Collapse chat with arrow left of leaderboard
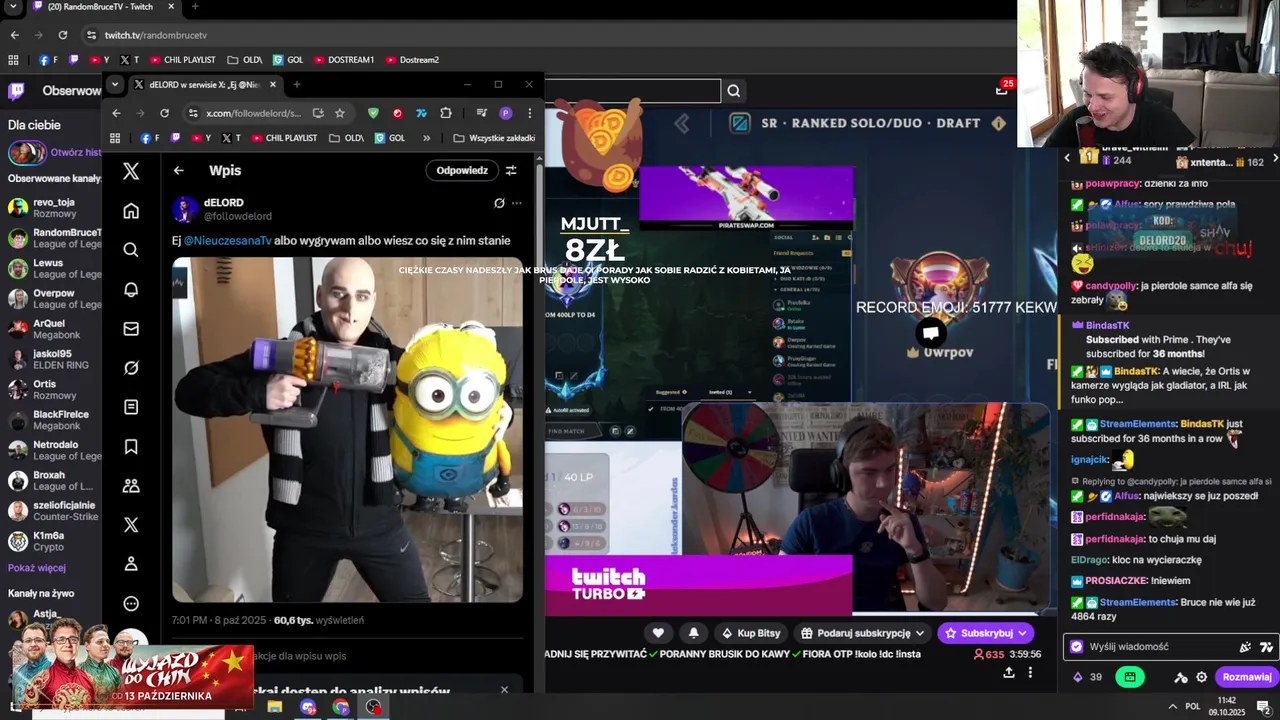Screen dimensions: 1280x720 click(x=1066, y=158)
